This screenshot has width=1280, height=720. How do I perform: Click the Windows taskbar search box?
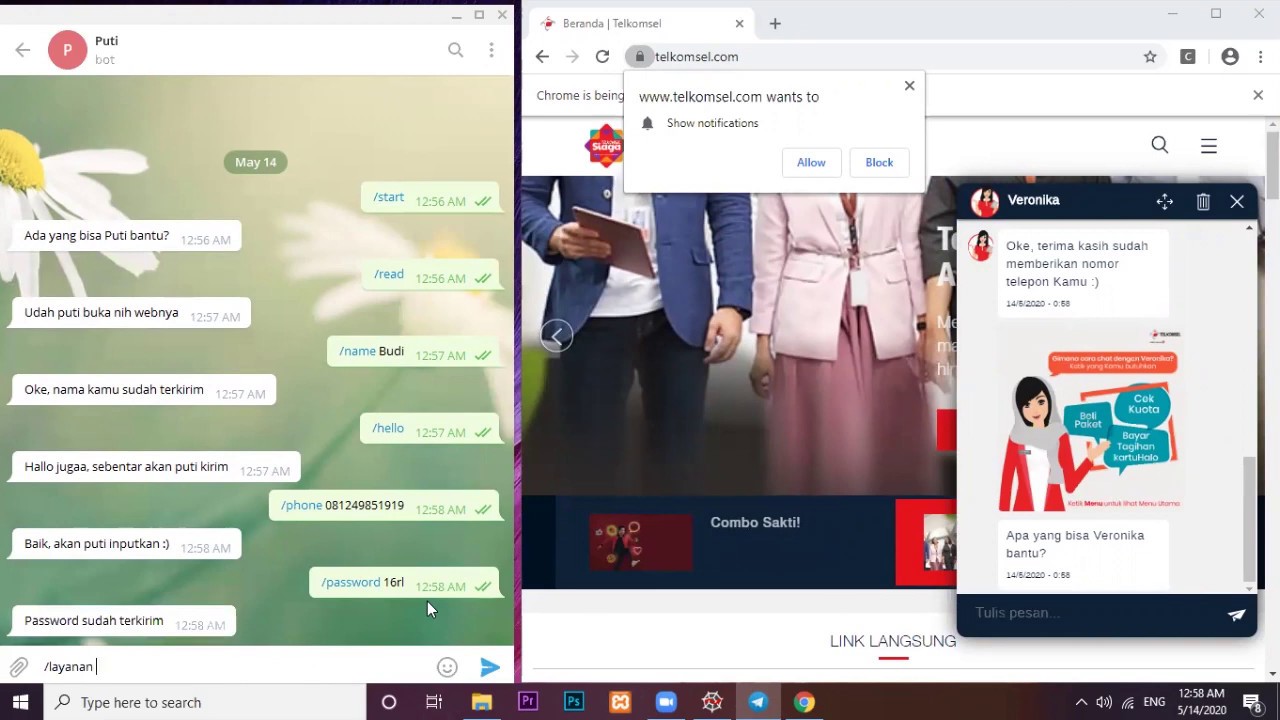[205, 702]
